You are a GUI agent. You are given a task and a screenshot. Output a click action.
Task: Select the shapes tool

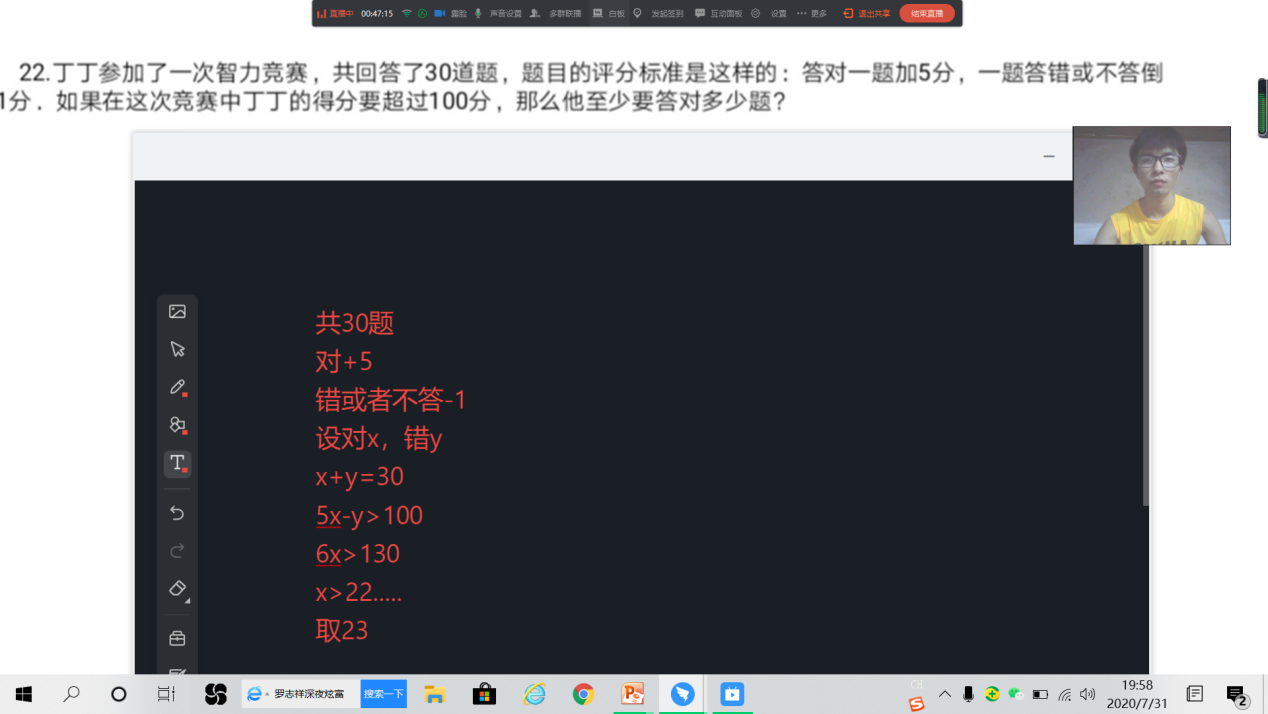(177, 425)
